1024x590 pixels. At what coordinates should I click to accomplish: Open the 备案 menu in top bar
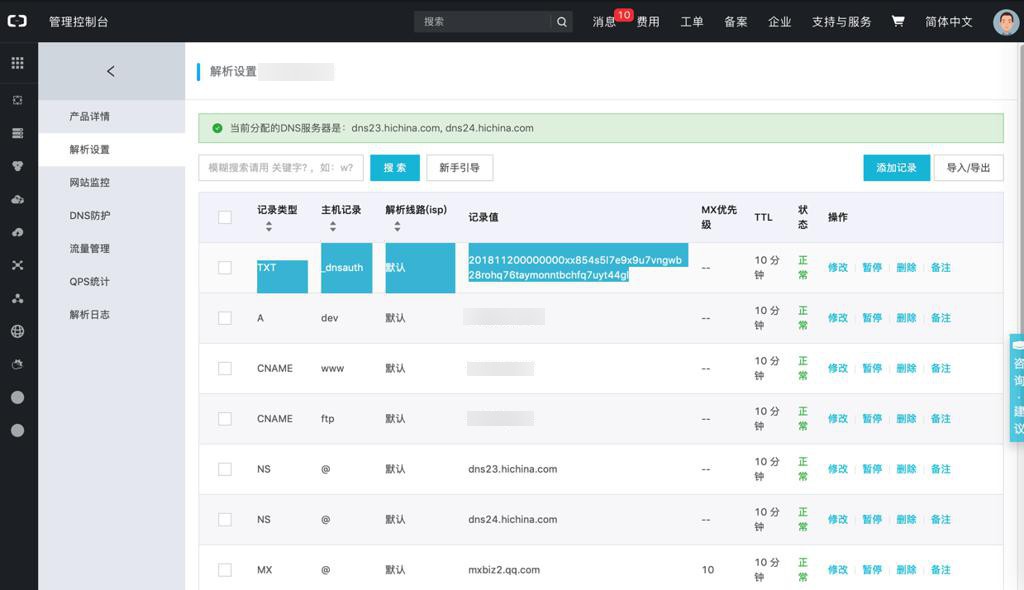[x=735, y=22]
